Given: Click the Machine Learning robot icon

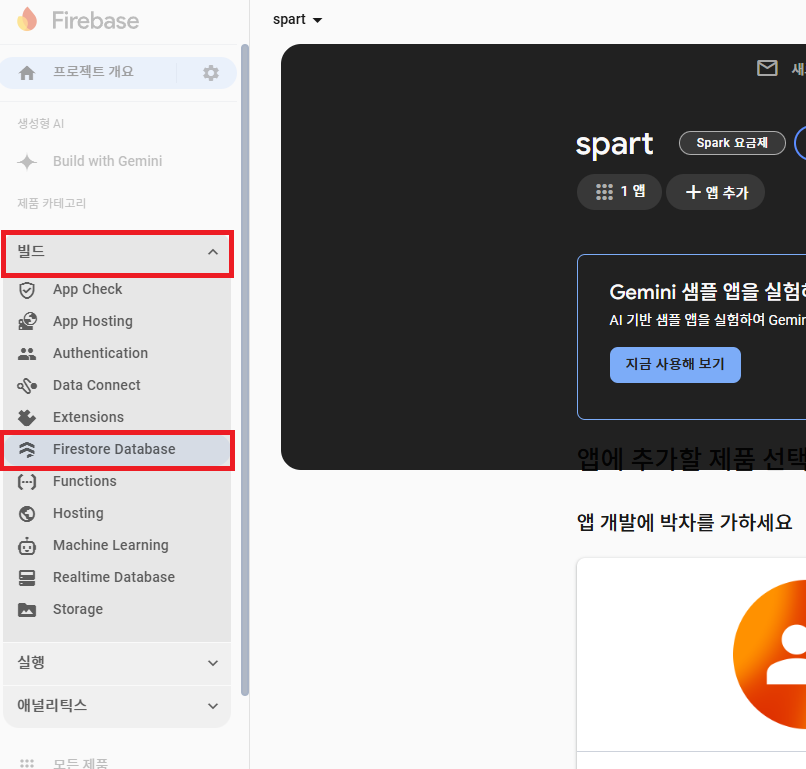Looking at the screenshot, I should point(27,546).
